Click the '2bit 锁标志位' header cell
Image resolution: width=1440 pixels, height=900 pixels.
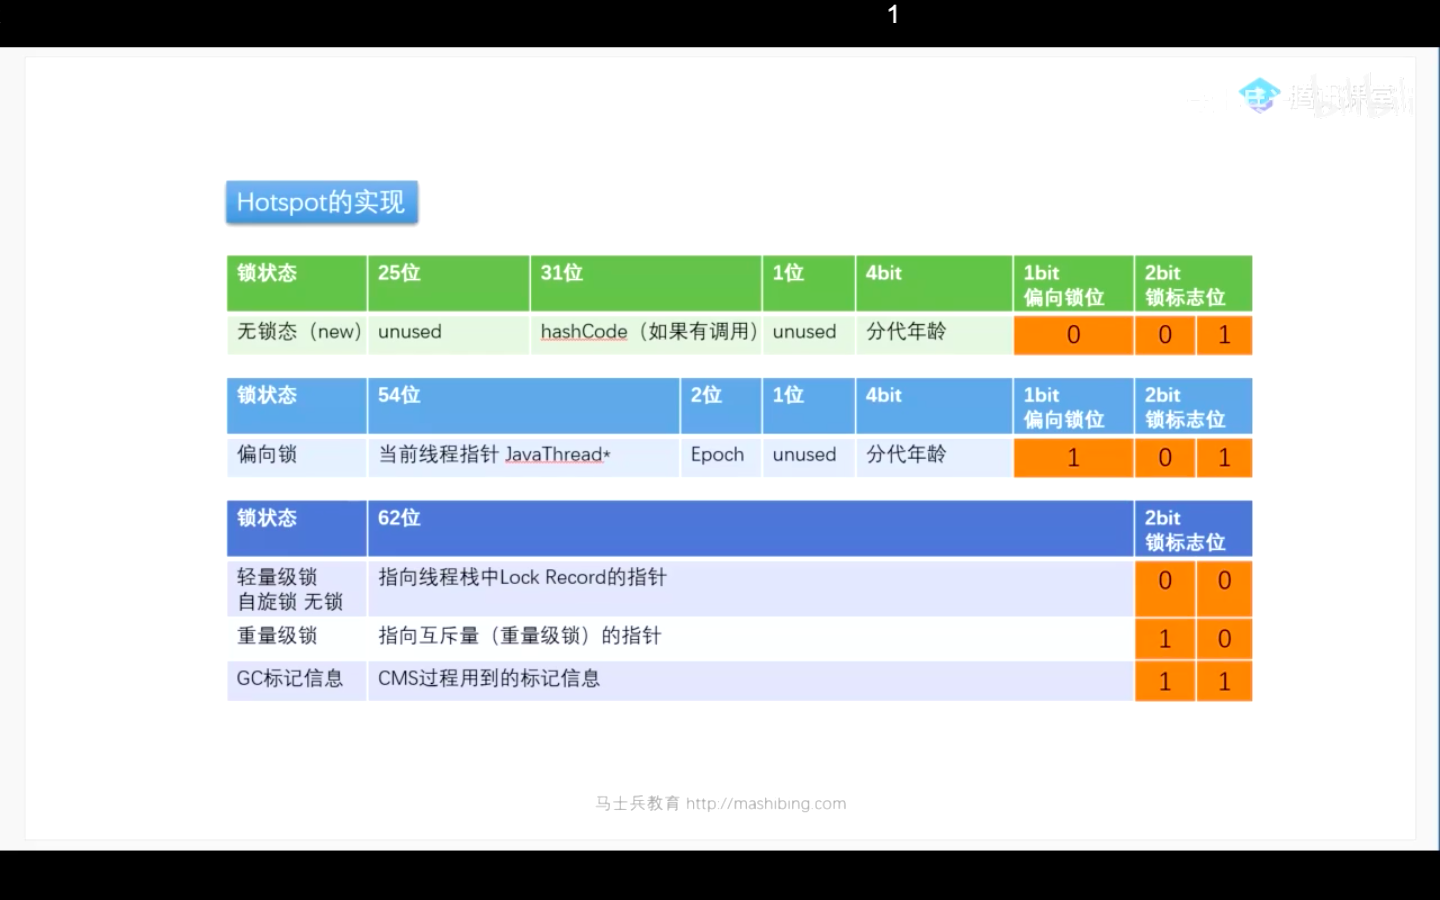pyautogui.click(x=1192, y=283)
